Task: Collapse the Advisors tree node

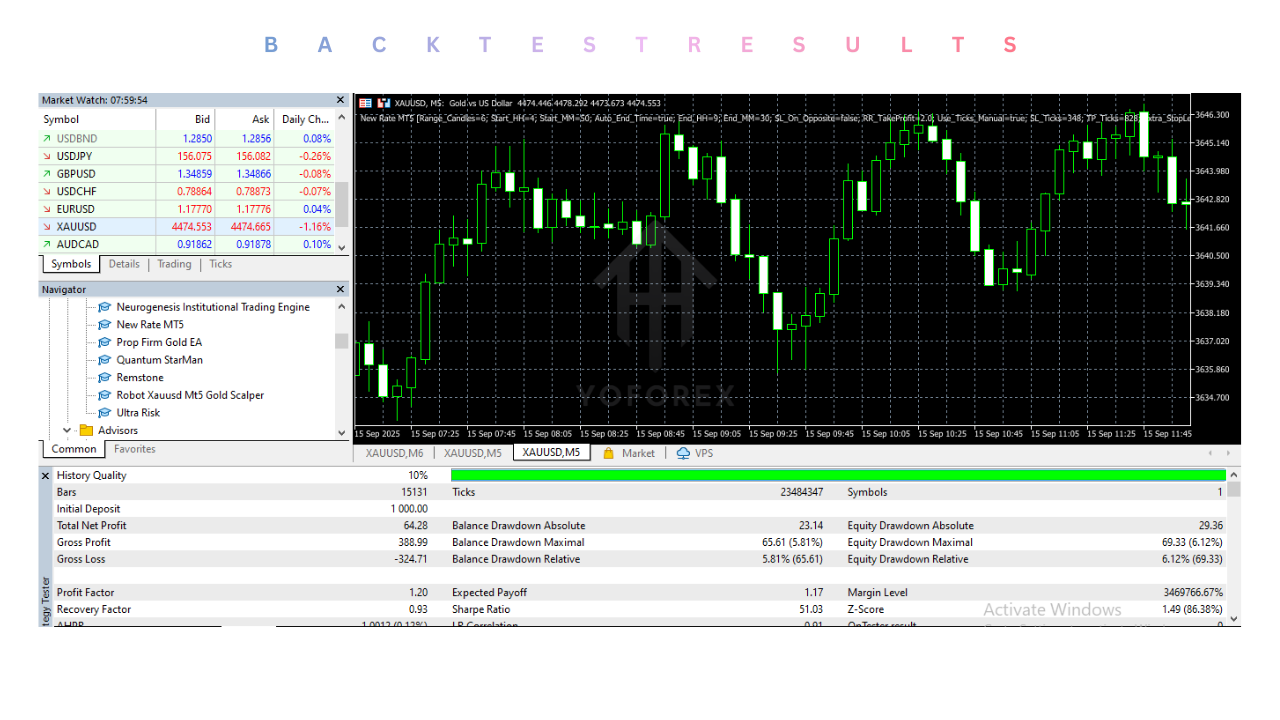Action: click(x=65, y=430)
